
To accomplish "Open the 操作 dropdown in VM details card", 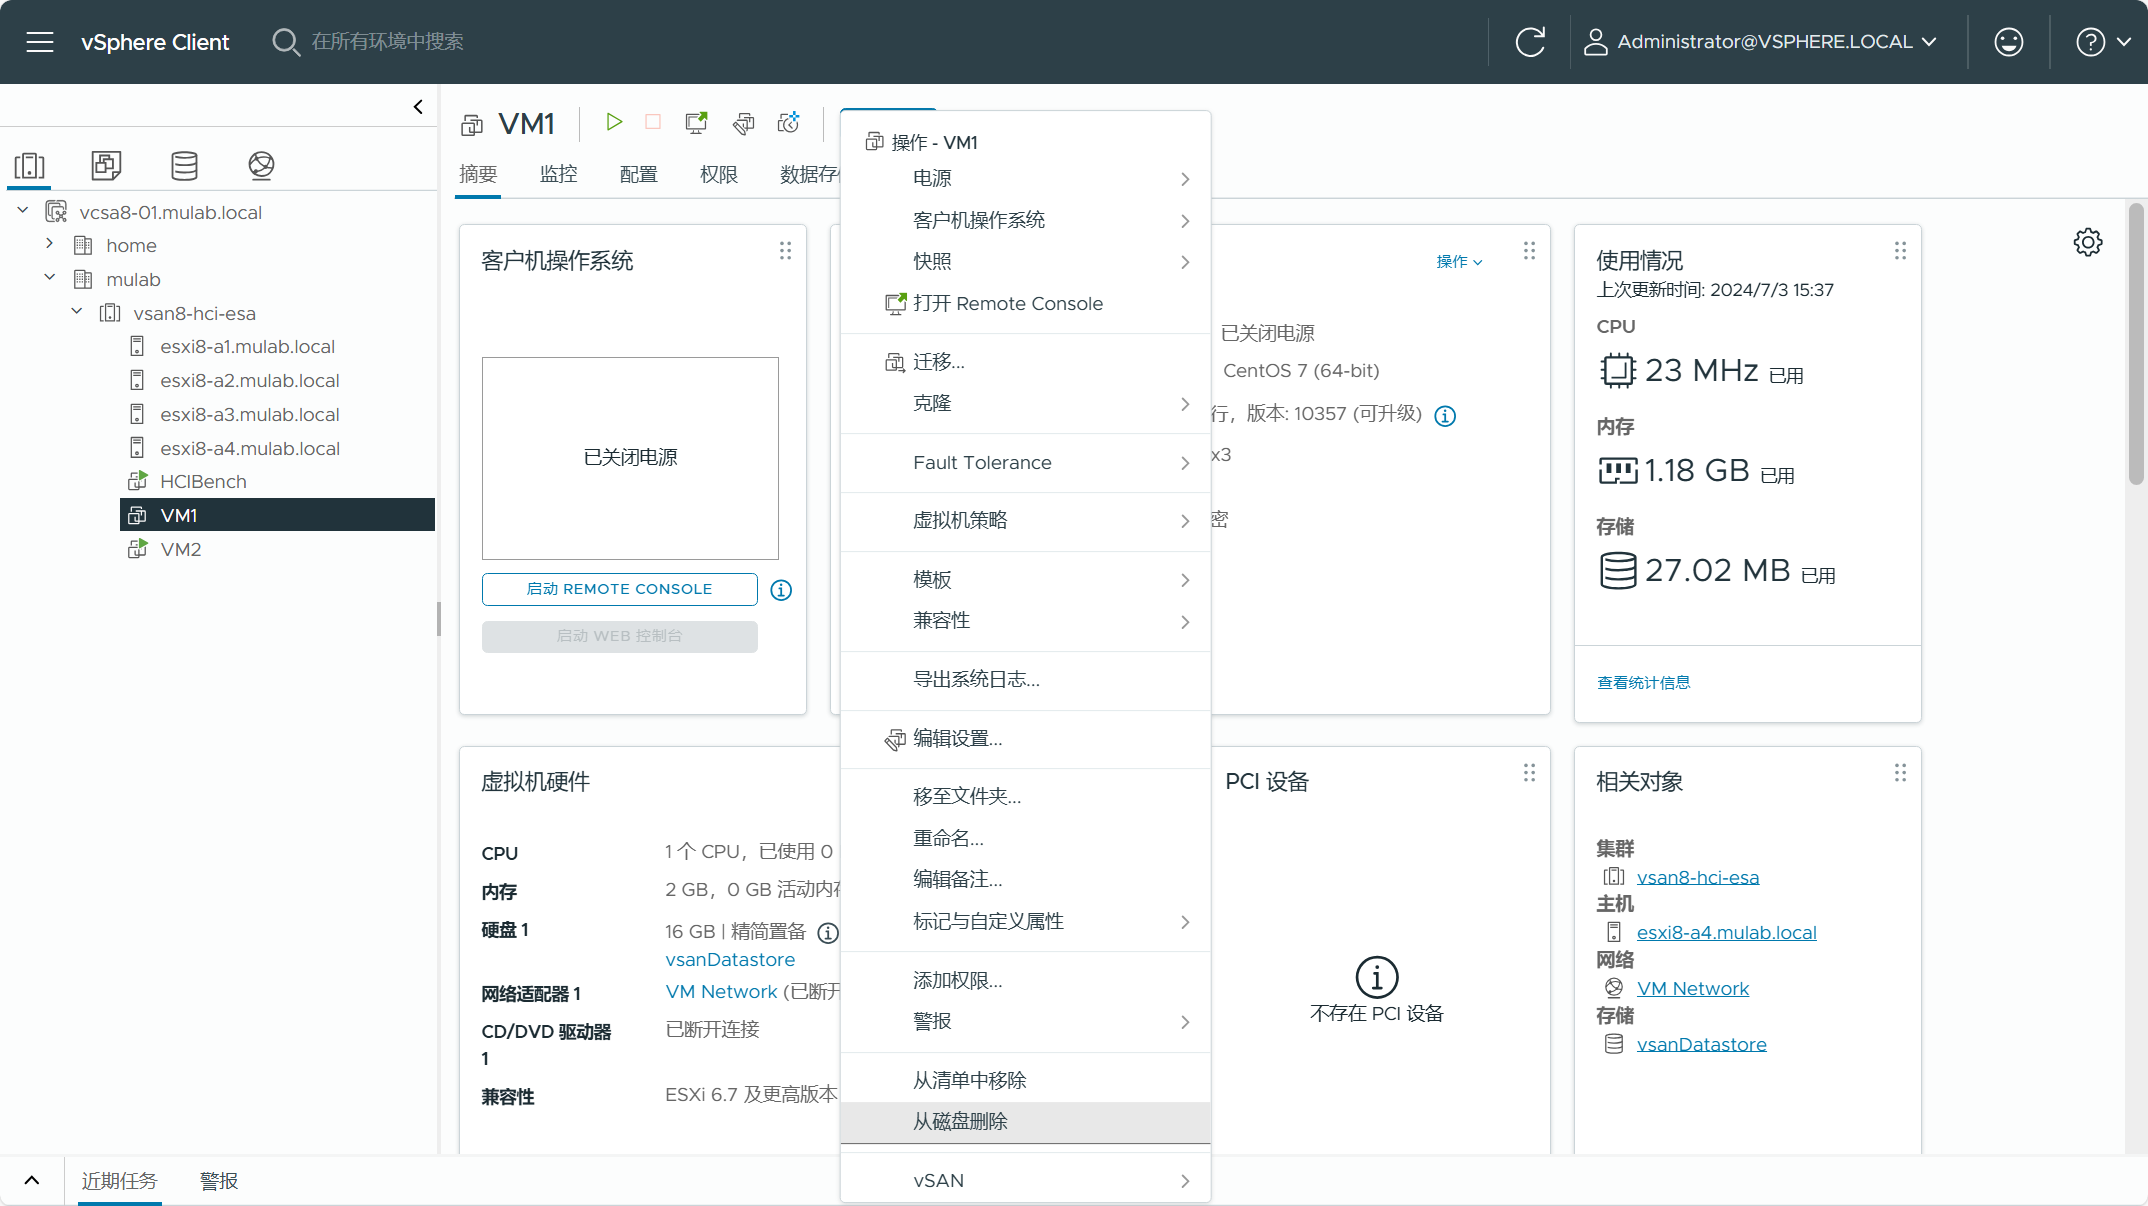I will point(1459,262).
